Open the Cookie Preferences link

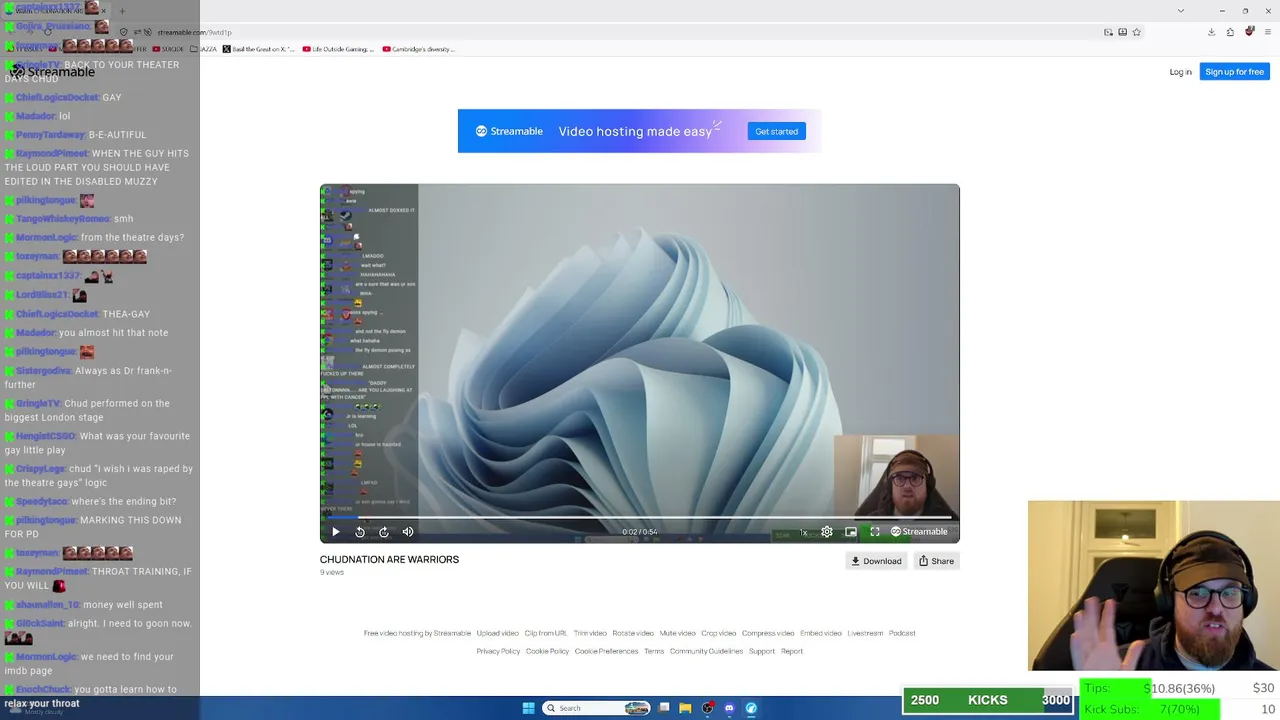click(606, 651)
